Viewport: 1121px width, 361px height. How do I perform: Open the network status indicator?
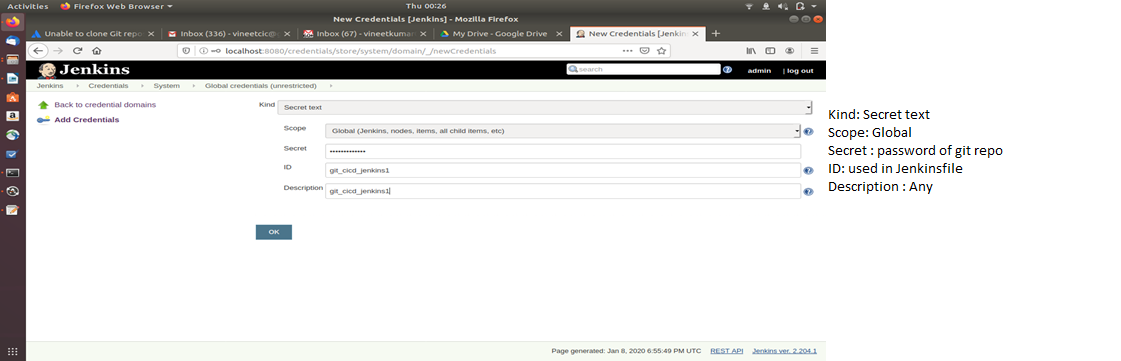click(x=749, y=6)
